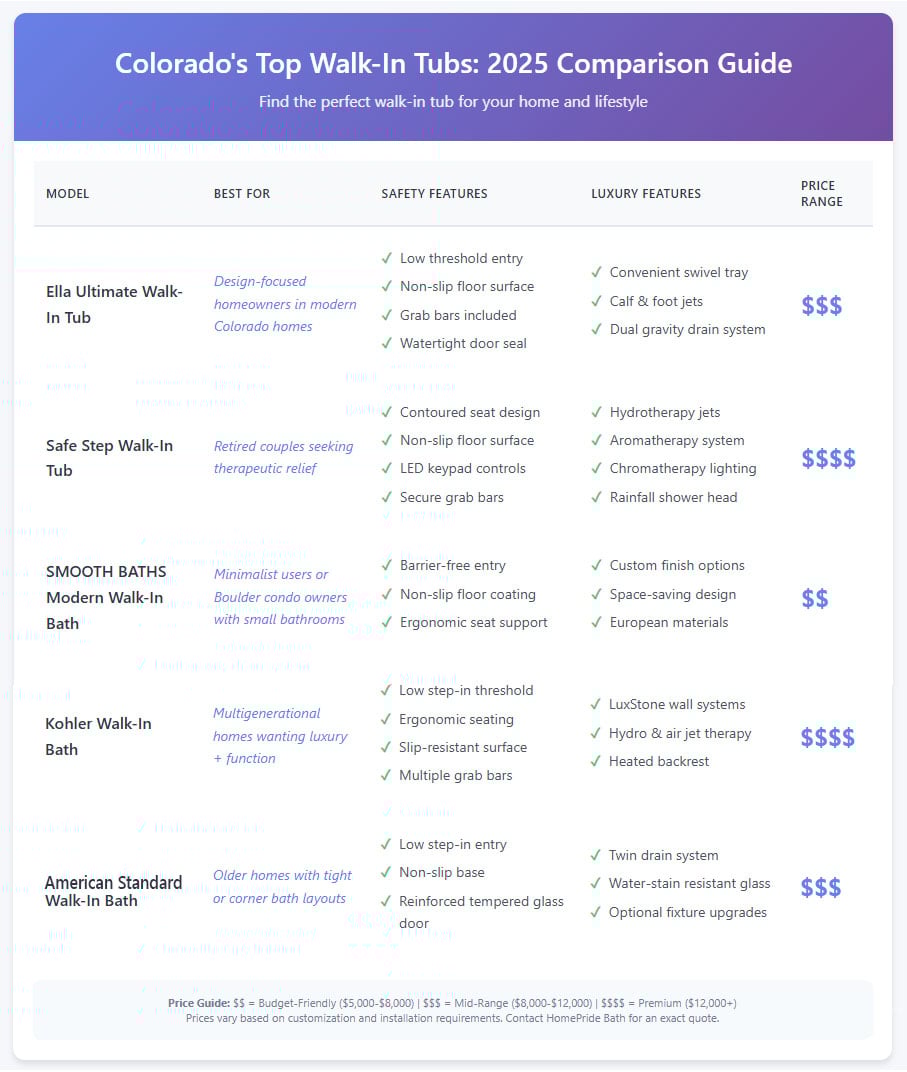Click the checkmark next to Hydrotherapy jets
This screenshot has width=907, height=1072.
[596, 412]
